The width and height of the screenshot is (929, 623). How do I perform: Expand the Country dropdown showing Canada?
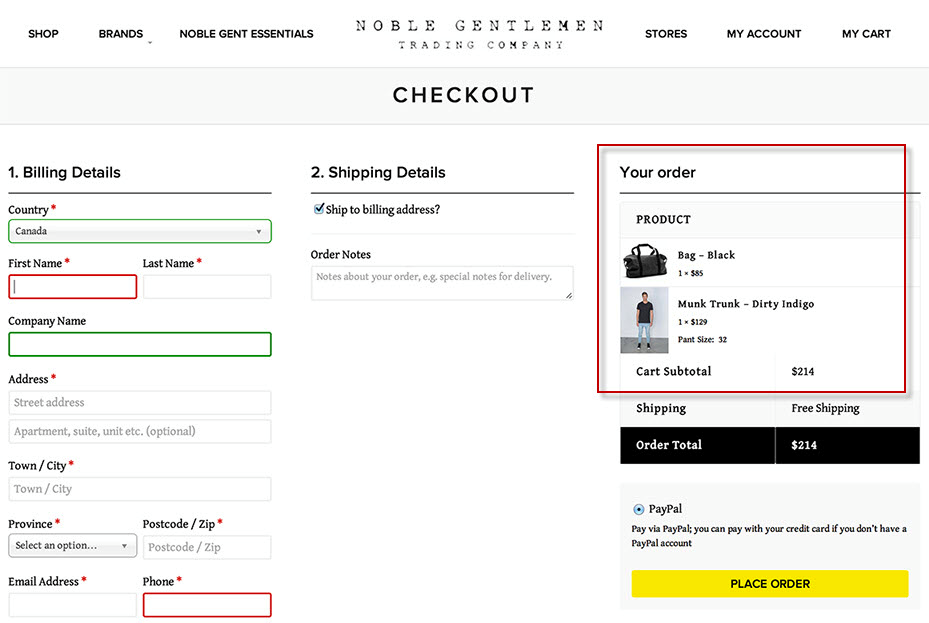[140, 231]
